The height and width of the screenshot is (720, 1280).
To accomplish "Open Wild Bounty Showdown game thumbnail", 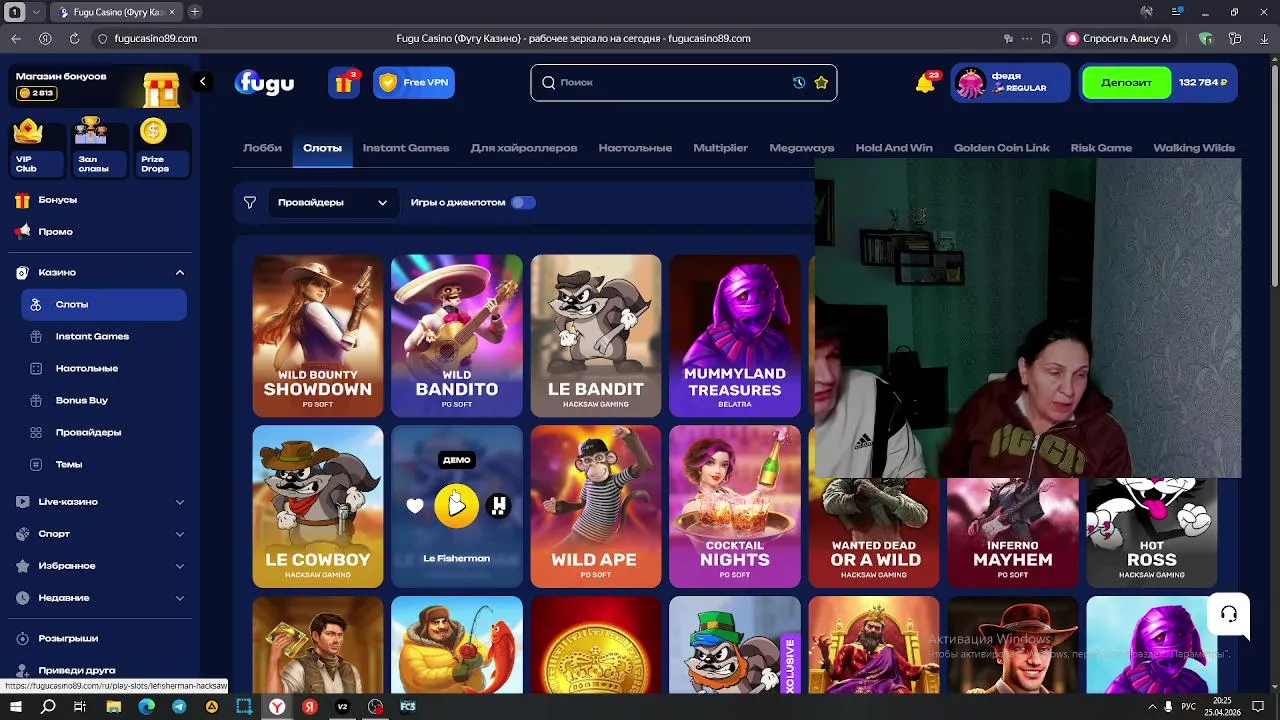I will (318, 336).
